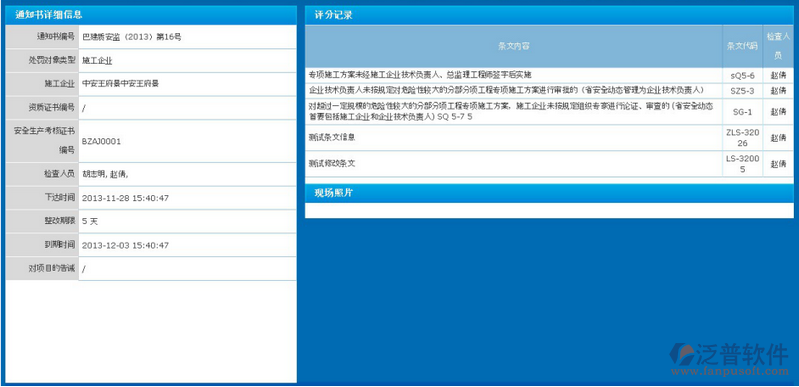Select the 测试条文信息 row
799x387 pixels.
pyautogui.click(x=549, y=138)
